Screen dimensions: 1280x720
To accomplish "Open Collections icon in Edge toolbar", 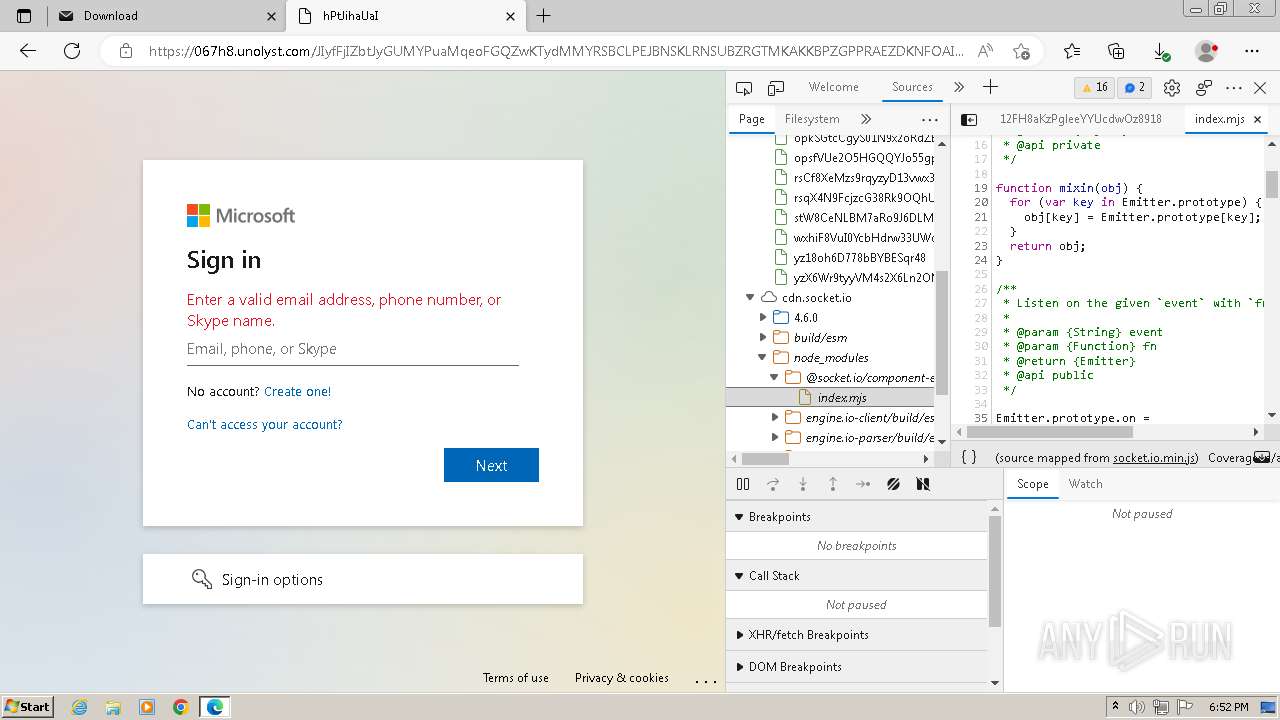I will (1117, 51).
